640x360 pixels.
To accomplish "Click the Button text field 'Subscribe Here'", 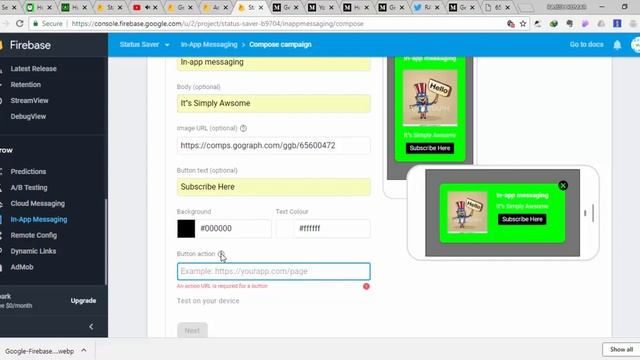I will [x=274, y=187].
